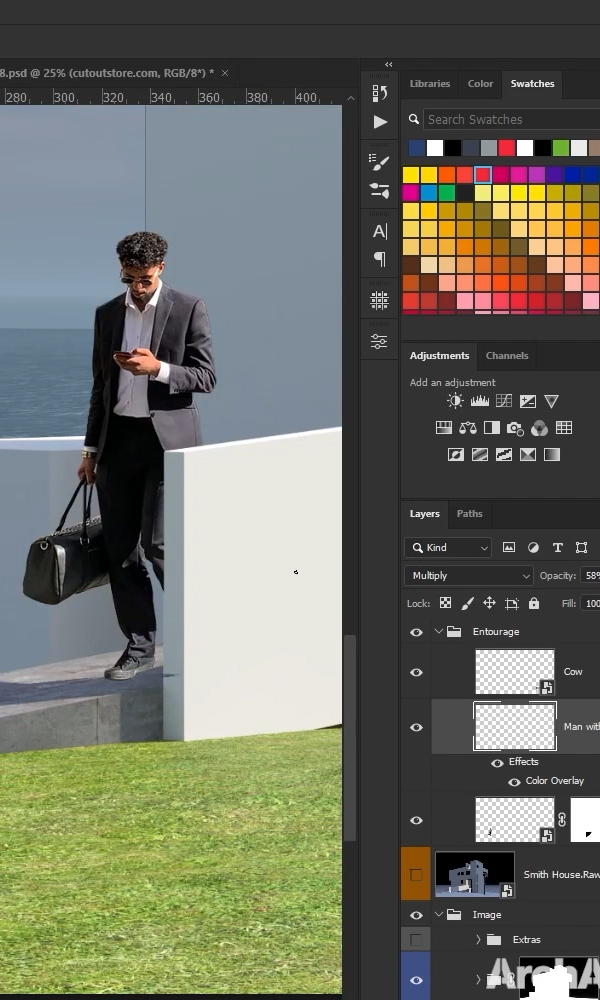Open the Brushes panel icon
Image resolution: width=600 pixels, height=1000 pixels.
379,162
